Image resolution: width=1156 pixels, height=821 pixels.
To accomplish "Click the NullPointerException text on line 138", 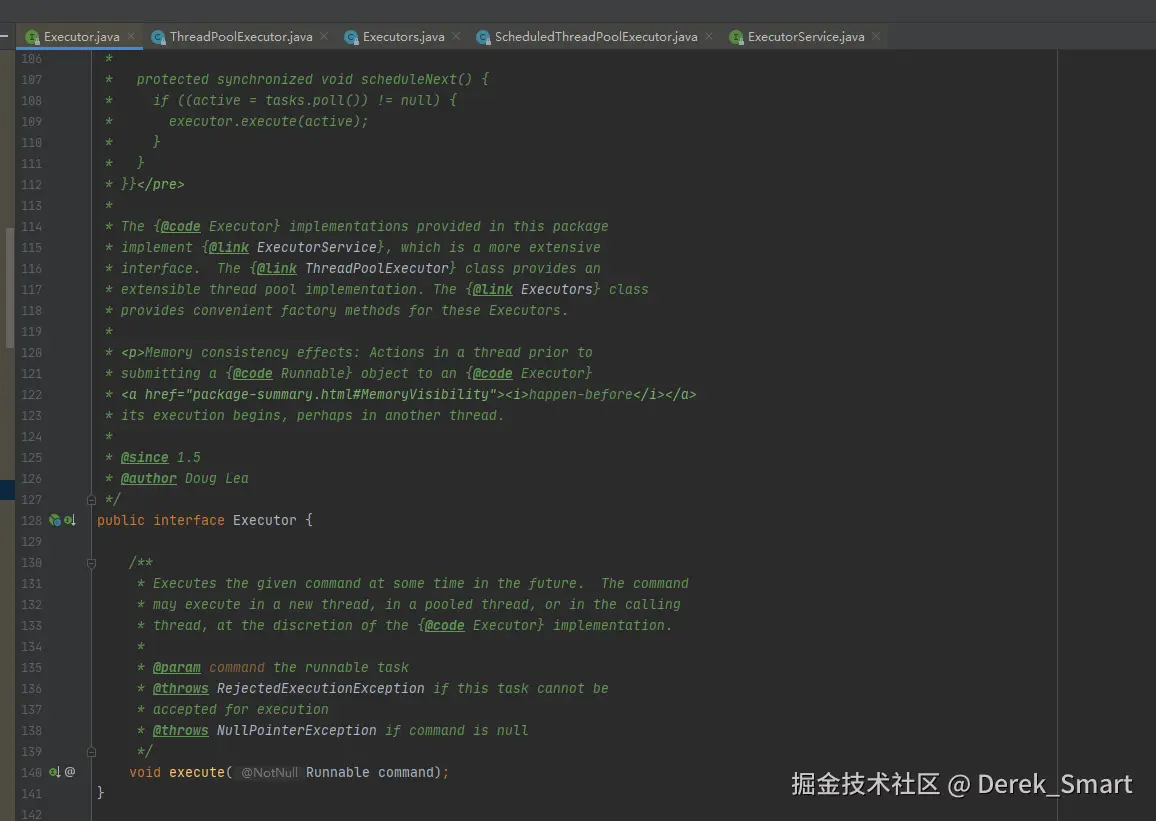I will click(296, 730).
